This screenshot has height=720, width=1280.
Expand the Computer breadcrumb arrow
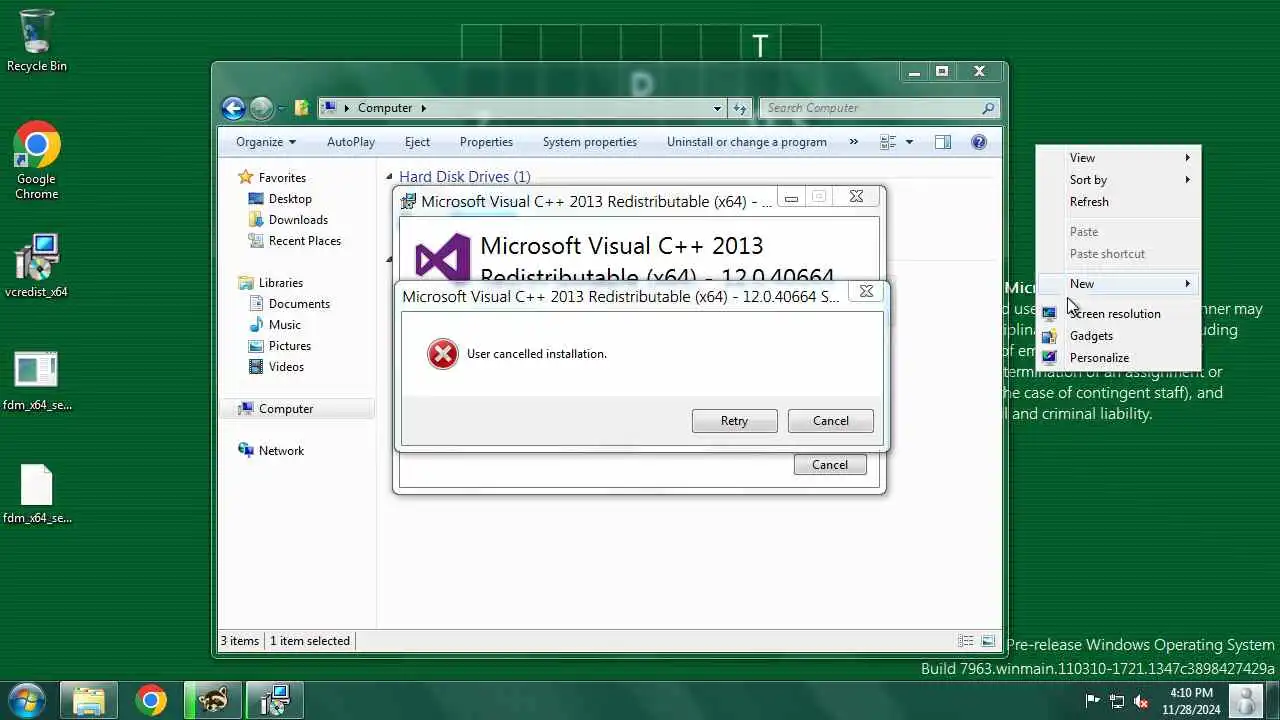(423, 108)
